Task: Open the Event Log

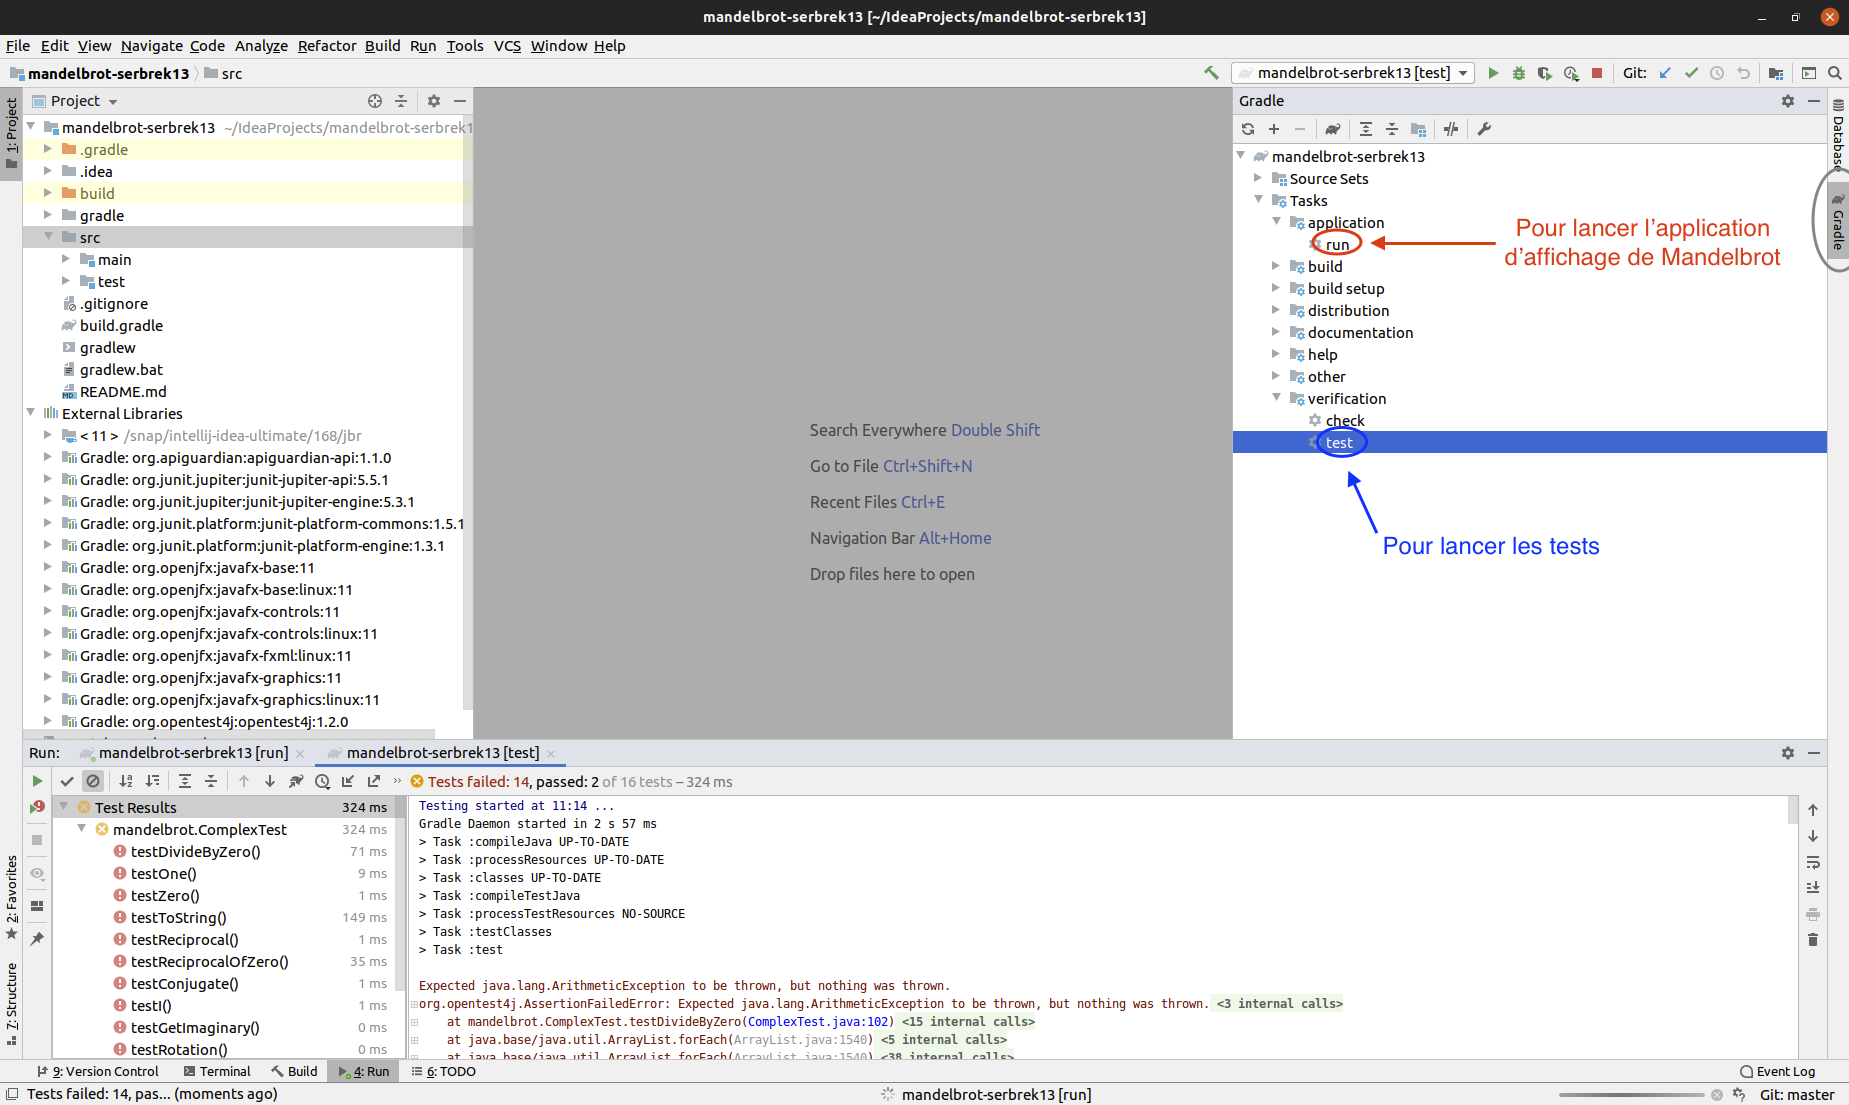Action: [x=1778, y=1071]
